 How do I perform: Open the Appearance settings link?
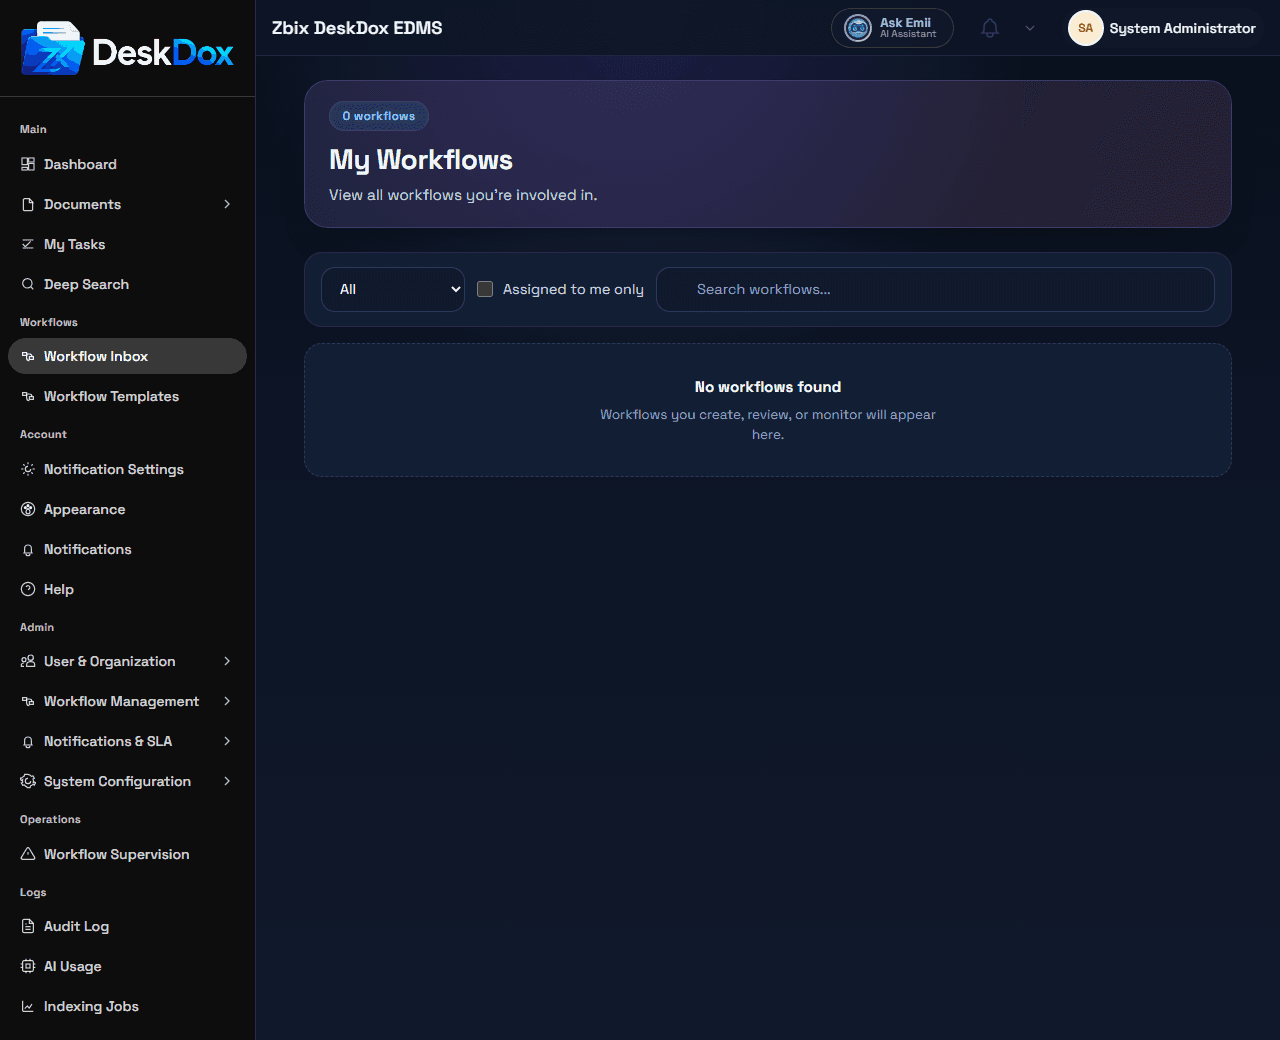tap(127, 509)
